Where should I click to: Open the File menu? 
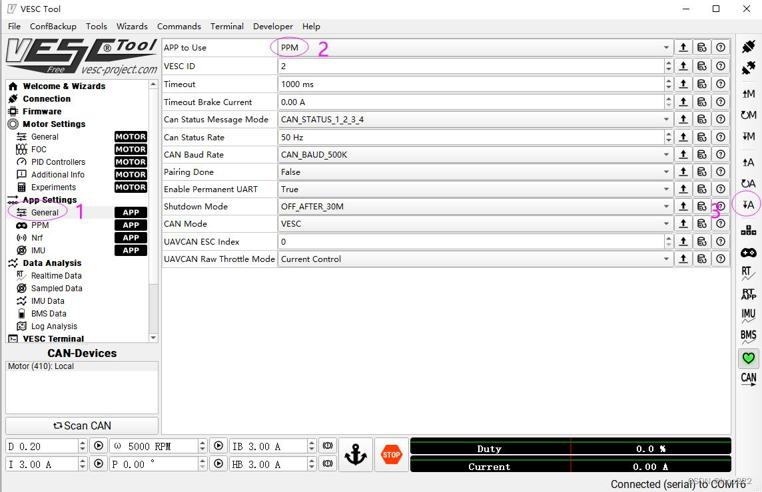(x=14, y=26)
